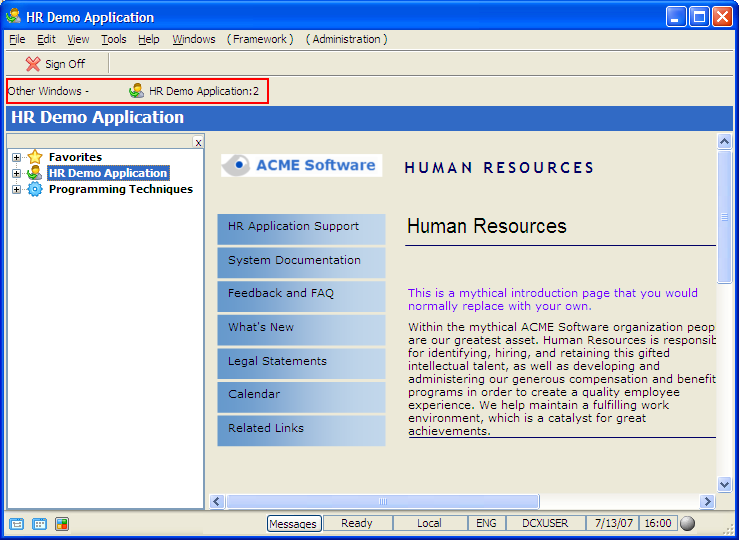Screen dimensions: 739x540
Task: Open the Tools menu
Action: click(x=114, y=39)
